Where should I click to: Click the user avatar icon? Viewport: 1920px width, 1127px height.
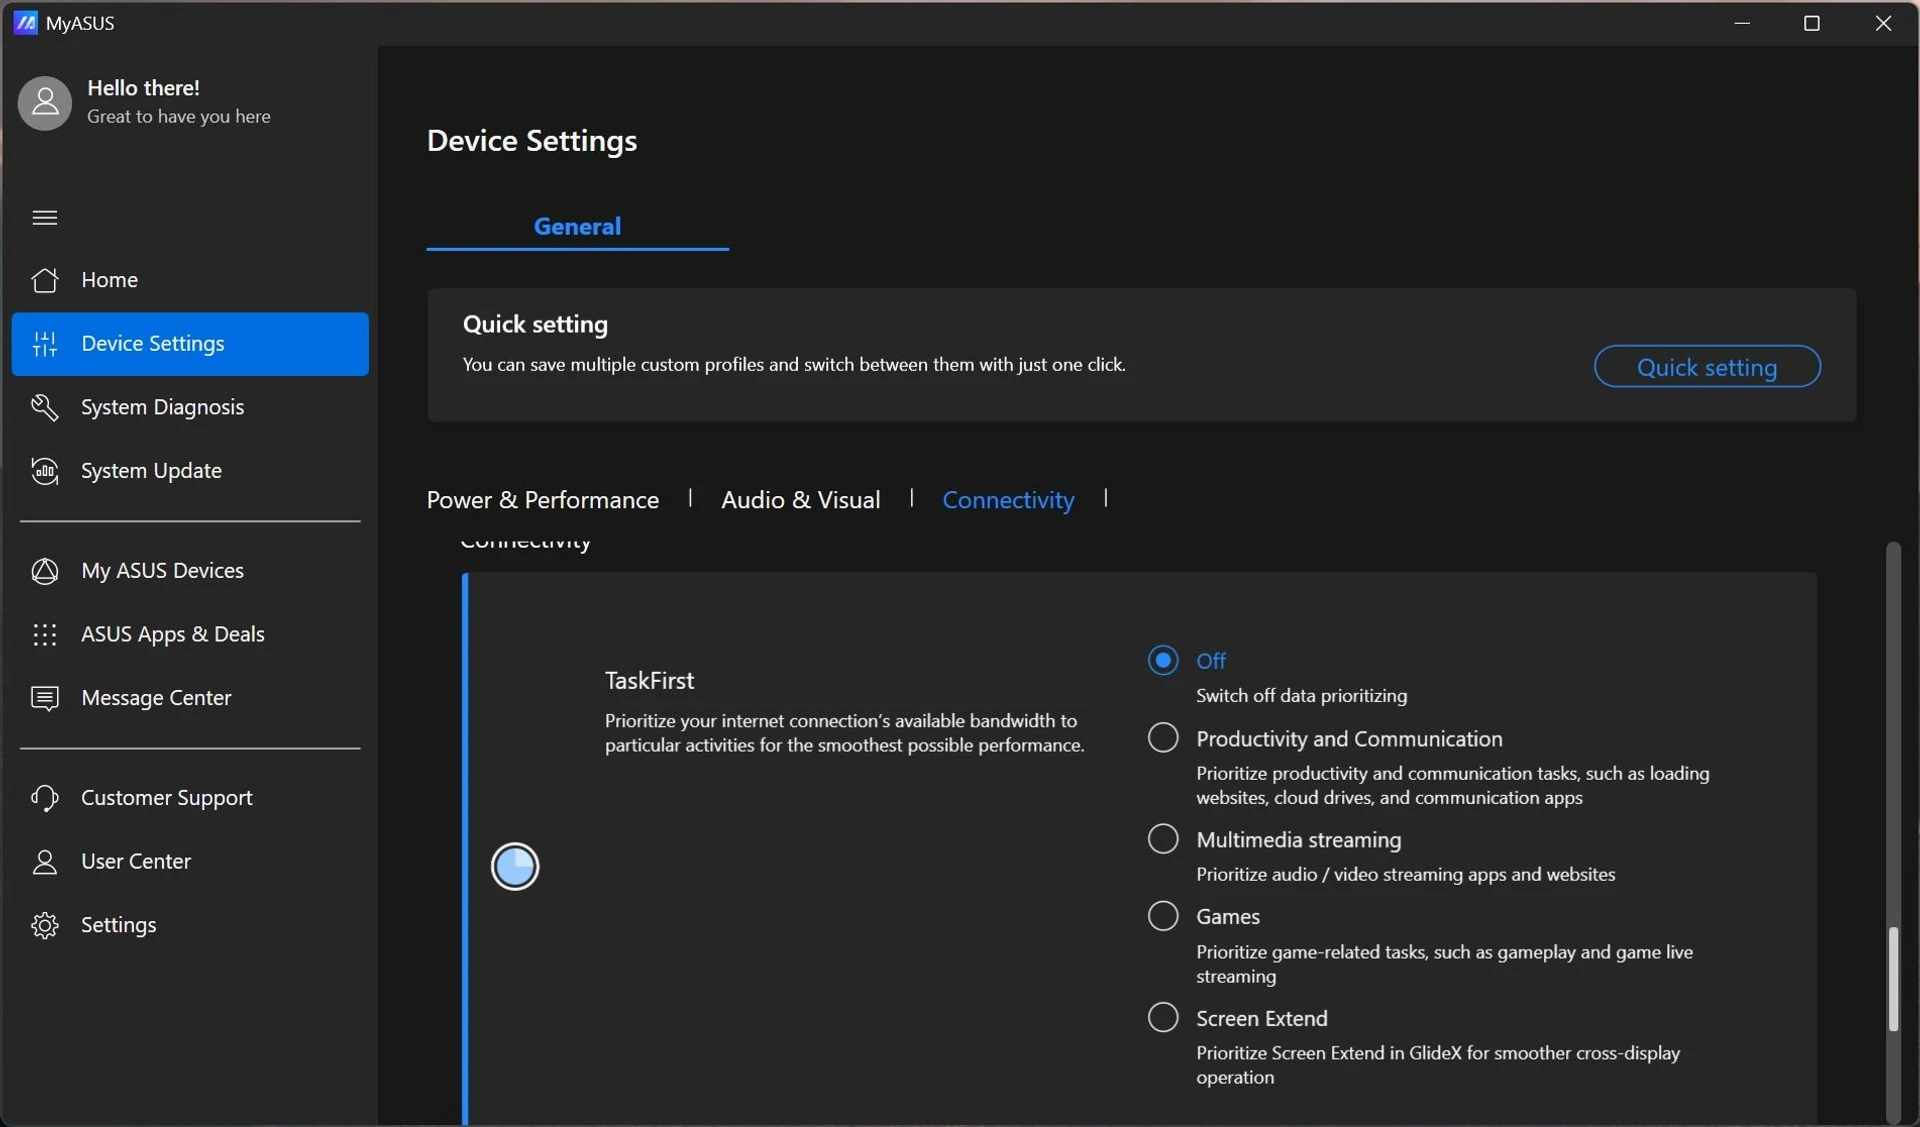(45, 103)
